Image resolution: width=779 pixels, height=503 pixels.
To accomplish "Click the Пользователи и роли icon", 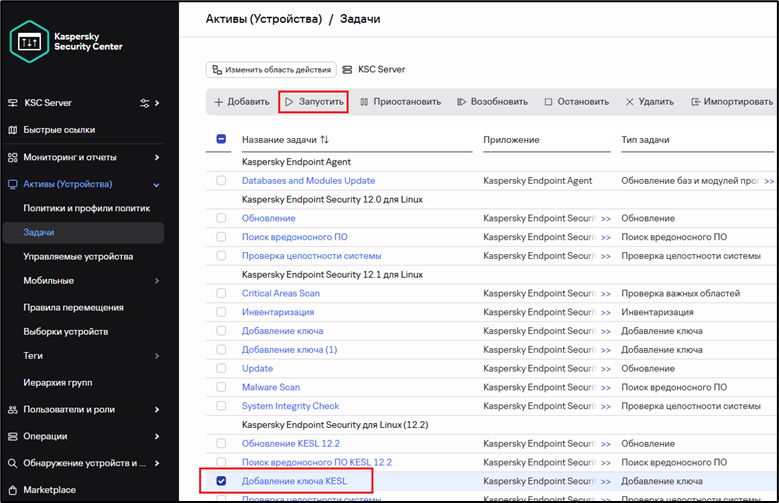I will coord(13,410).
